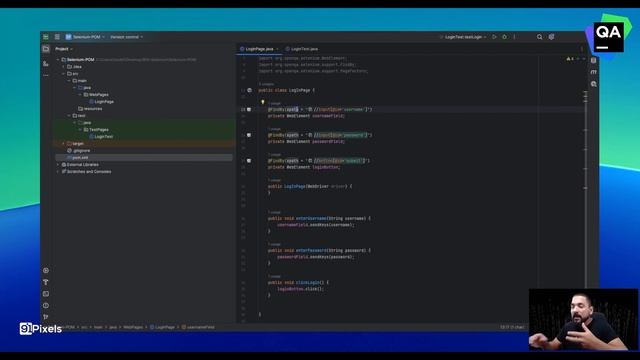Place cursor on clickLogin method line

(298, 282)
